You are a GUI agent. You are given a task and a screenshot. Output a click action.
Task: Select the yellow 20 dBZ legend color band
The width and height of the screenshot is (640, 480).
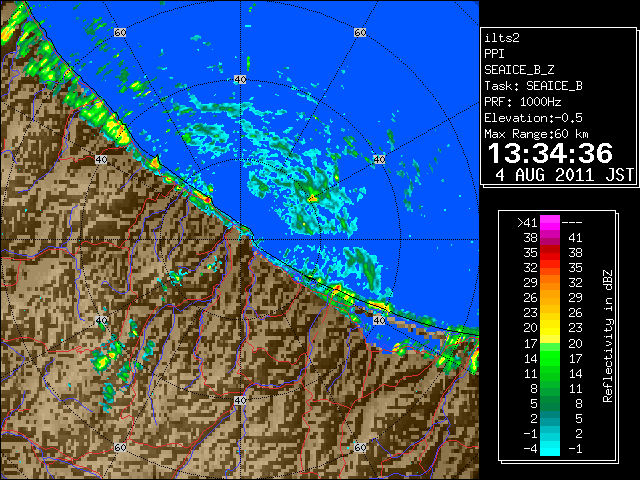pos(550,328)
